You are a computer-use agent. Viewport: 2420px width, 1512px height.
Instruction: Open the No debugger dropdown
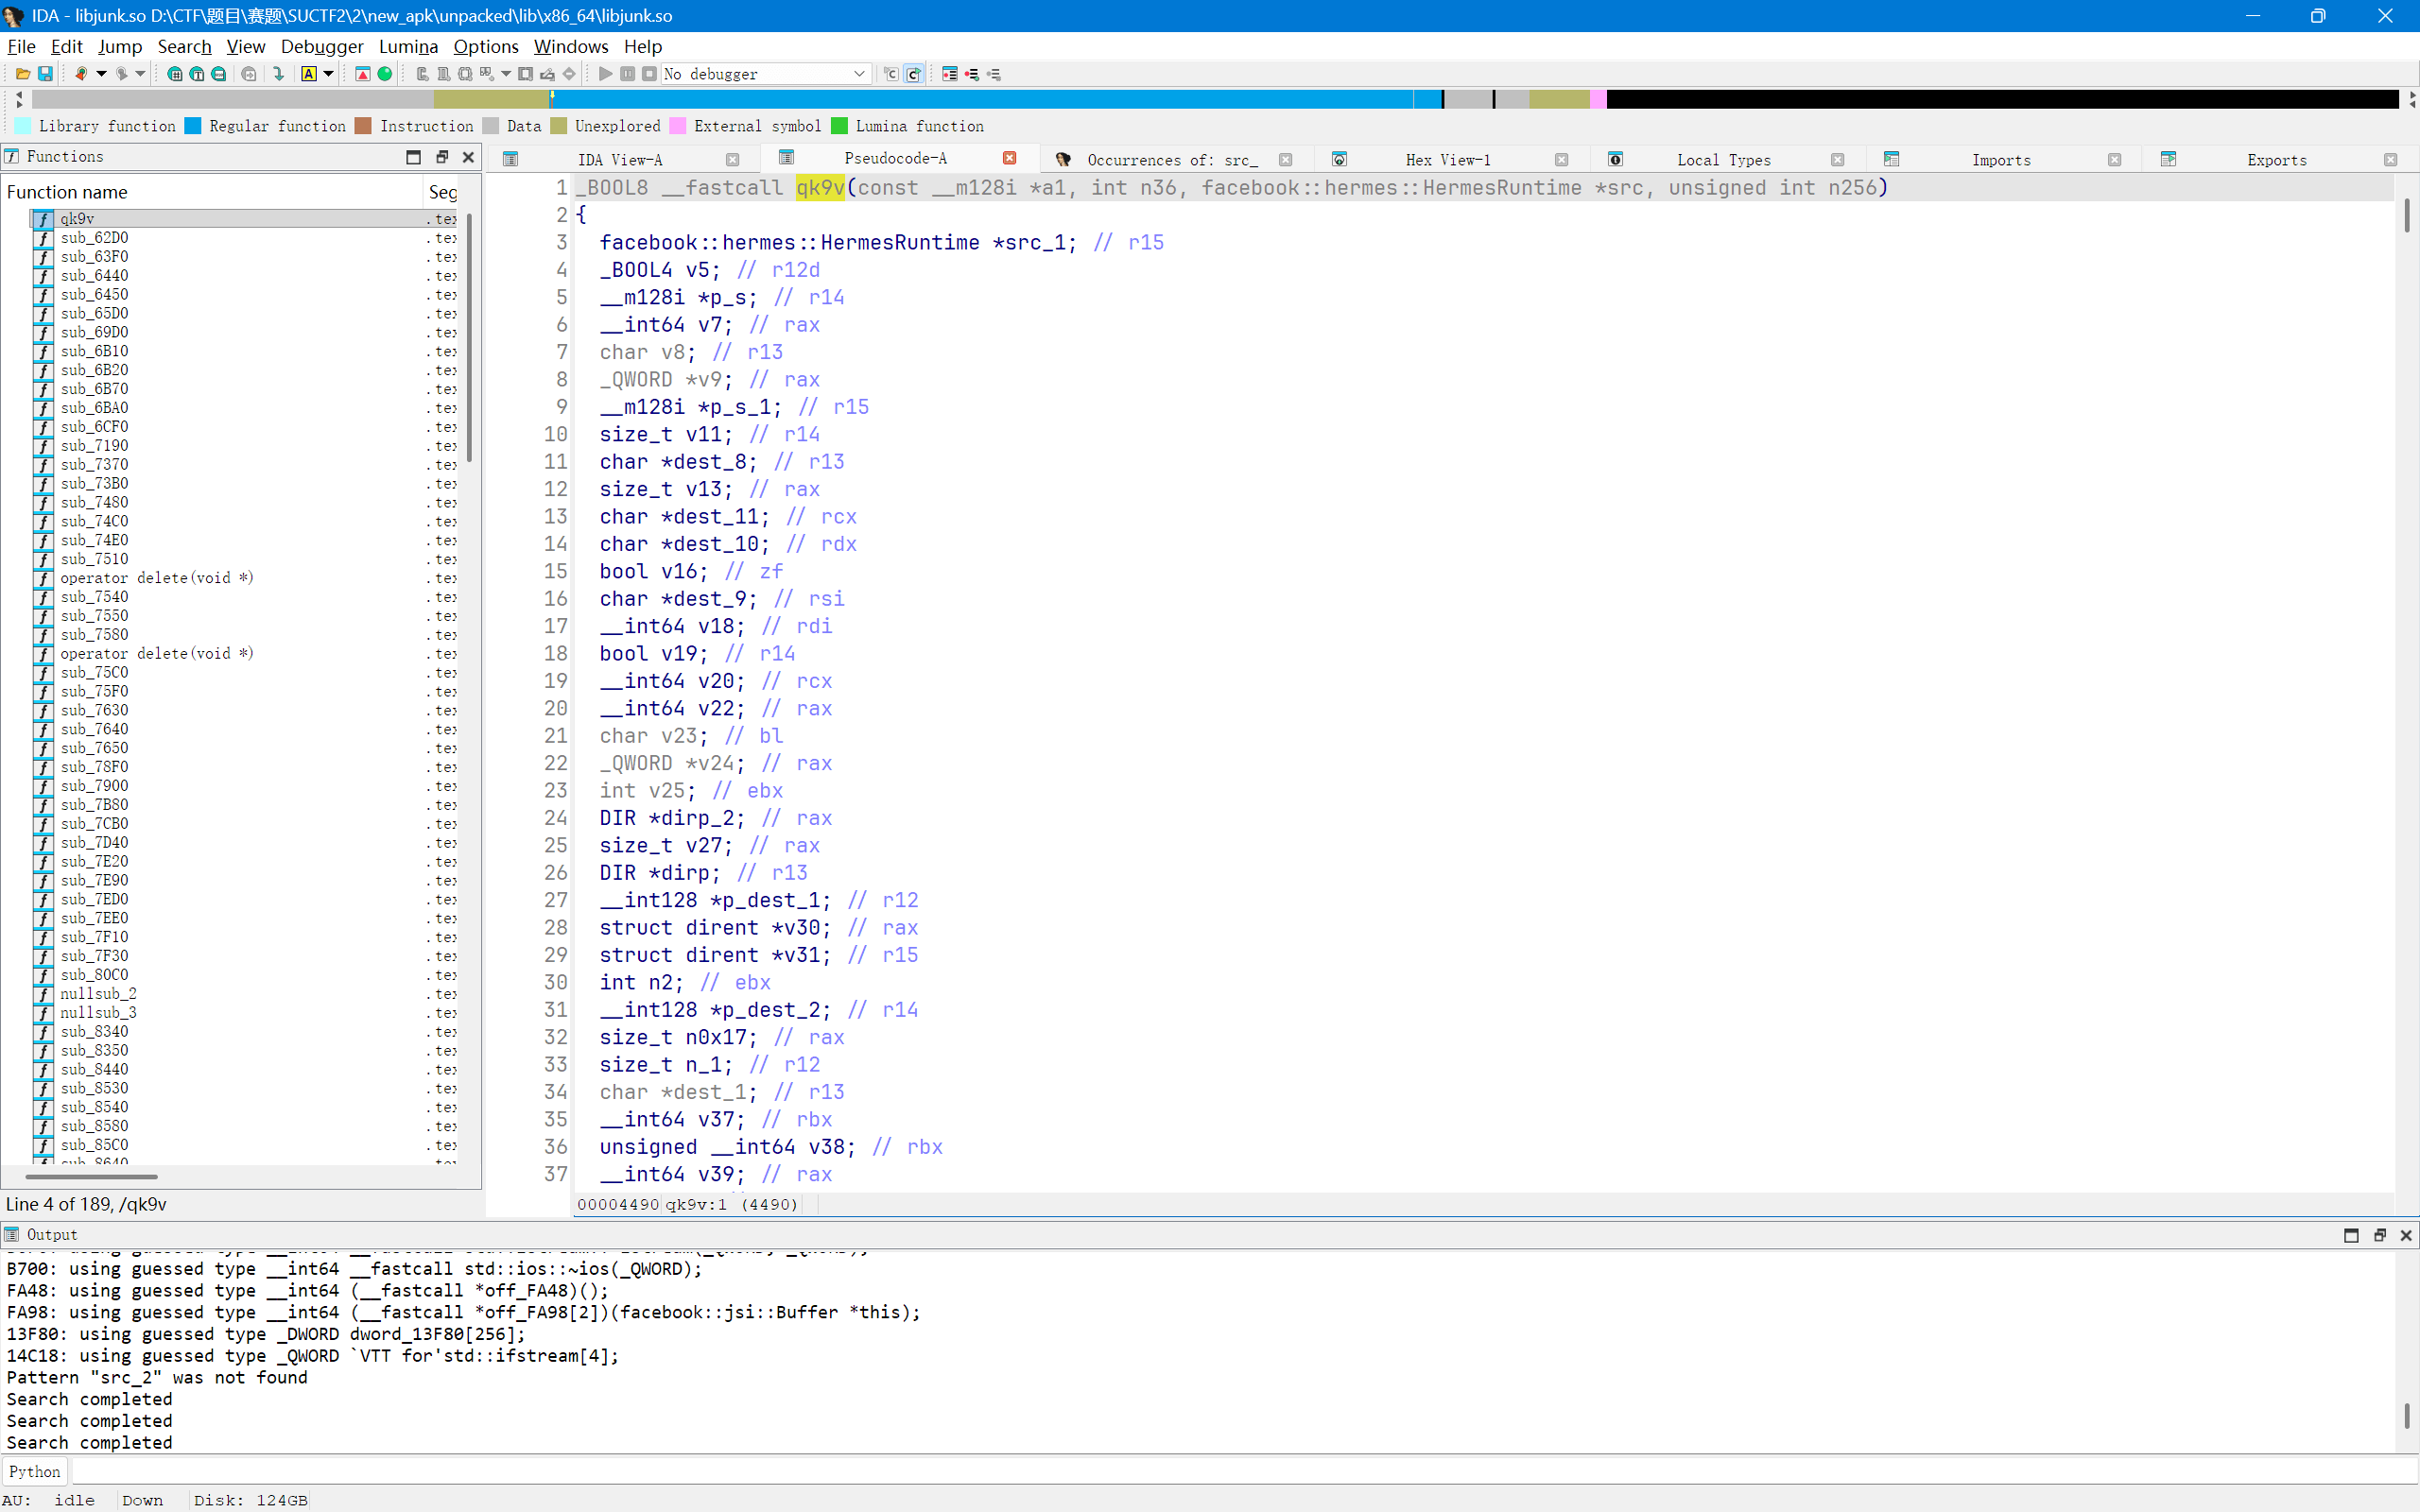pos(765,74)
